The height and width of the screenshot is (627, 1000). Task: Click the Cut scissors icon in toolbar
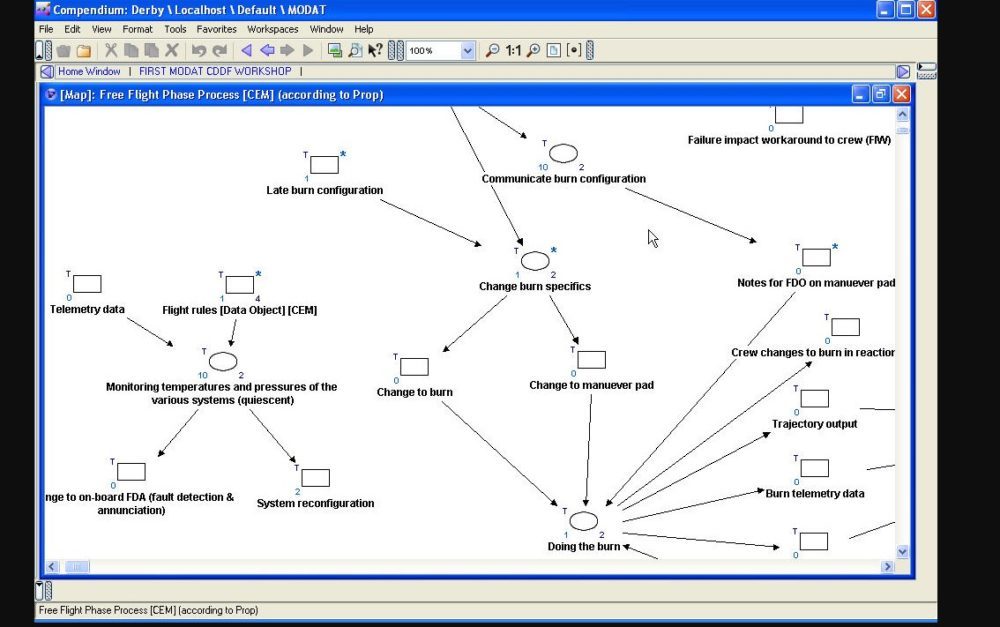coord(111,51)
